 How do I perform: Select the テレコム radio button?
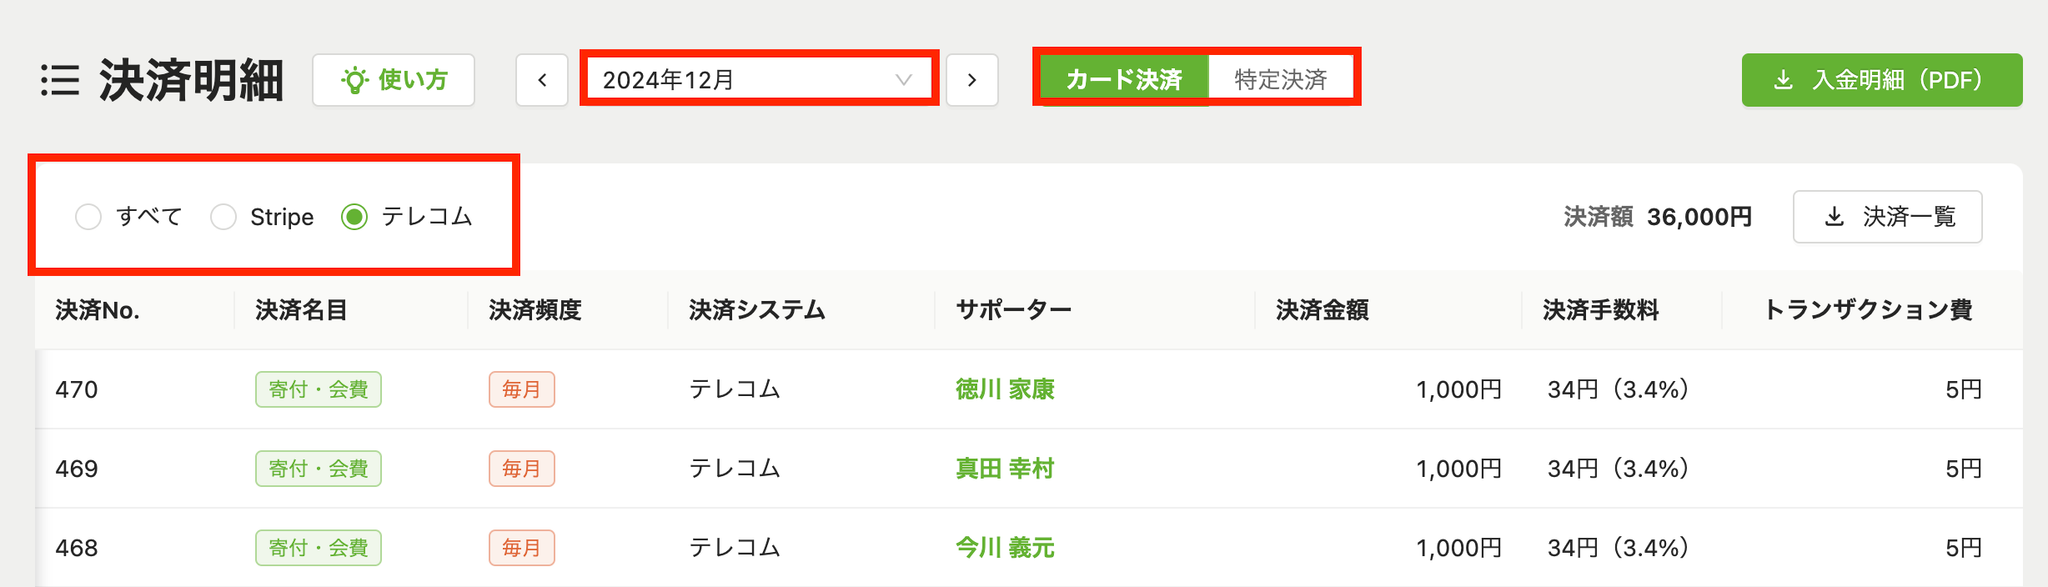(355, 217)
